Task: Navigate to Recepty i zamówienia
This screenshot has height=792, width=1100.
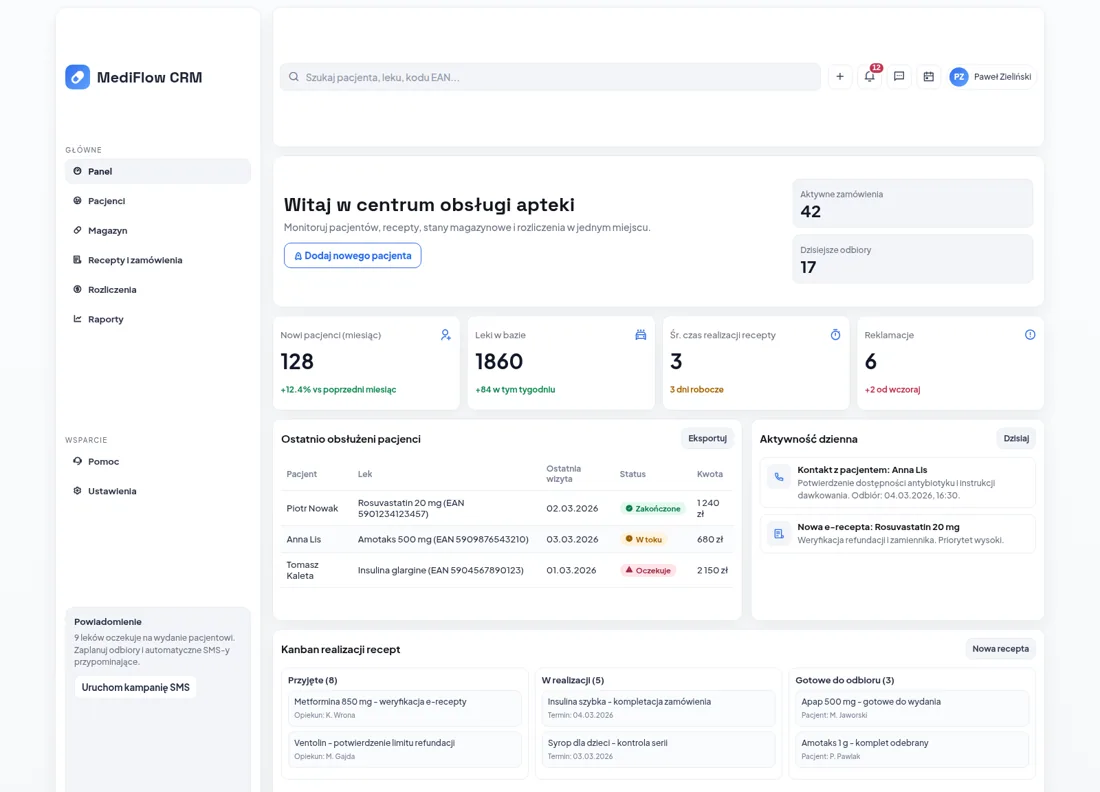Action: coord(158,260)
